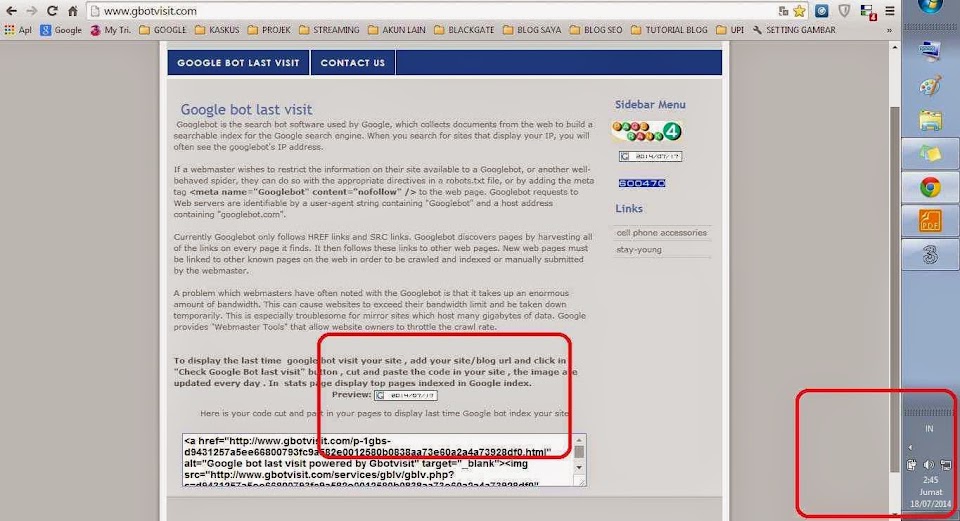
Task: Expand the STREAMING bookmark folder
Action: pos(329,29)
